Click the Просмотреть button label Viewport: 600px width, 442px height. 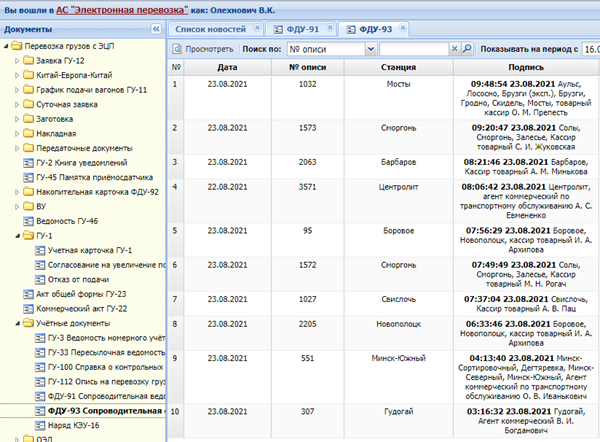(209, 49)
